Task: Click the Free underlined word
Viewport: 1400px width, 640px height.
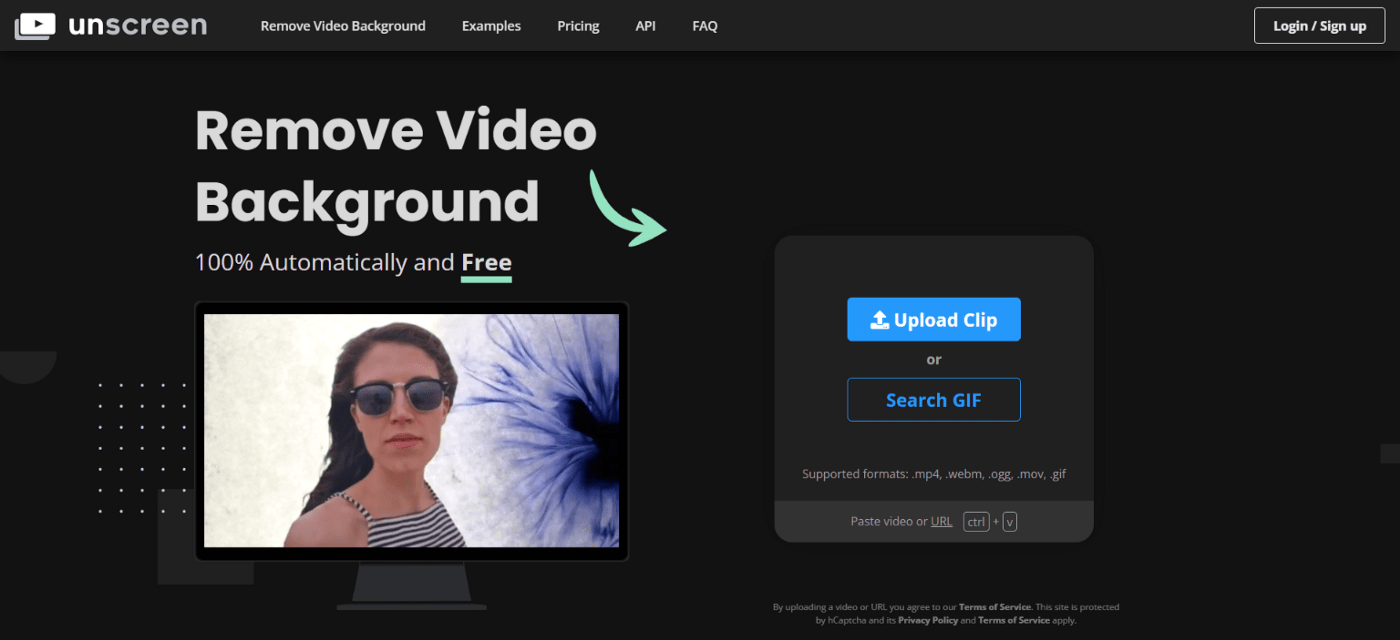Action: click(x=486, y=263)
